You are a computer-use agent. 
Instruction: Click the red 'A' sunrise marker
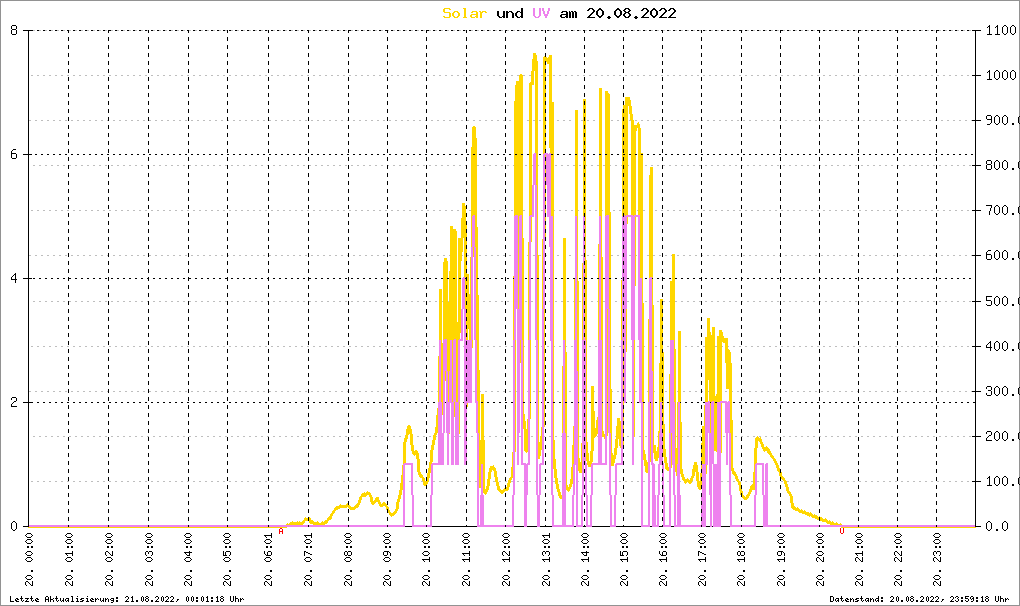pyautogui.click(x=281, y=531)
